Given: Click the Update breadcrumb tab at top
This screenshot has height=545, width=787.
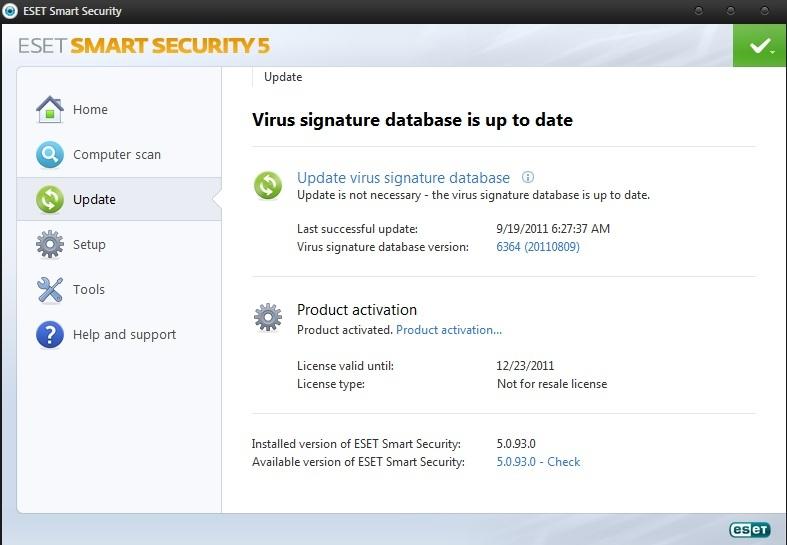Looking at the screenshot, I should (x=283, y=77).
